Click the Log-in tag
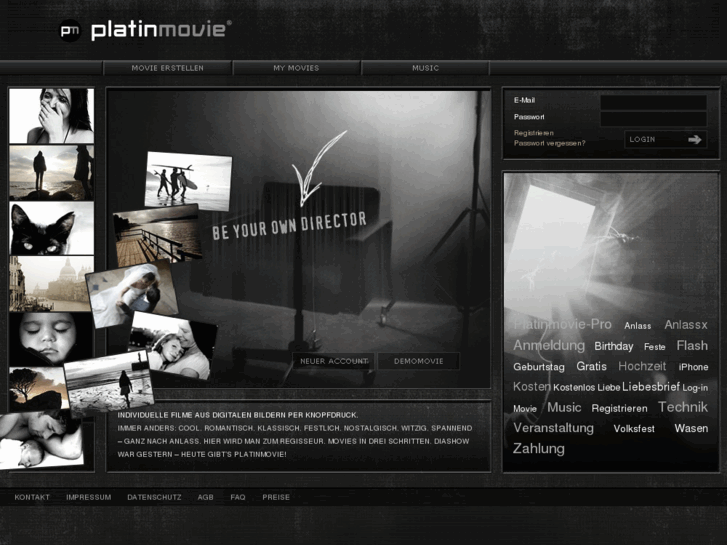The height and width of the screenshot is (545, 727). coord(695,388)
